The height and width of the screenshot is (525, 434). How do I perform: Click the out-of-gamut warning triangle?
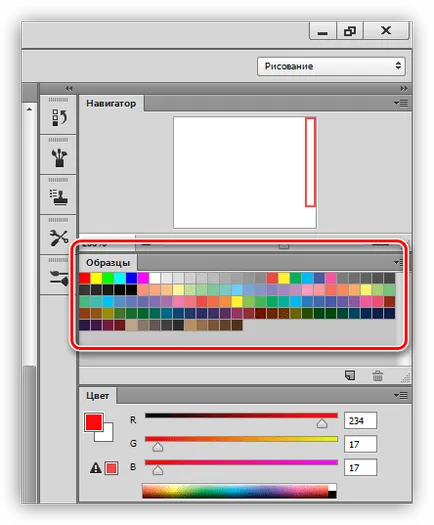96,467
